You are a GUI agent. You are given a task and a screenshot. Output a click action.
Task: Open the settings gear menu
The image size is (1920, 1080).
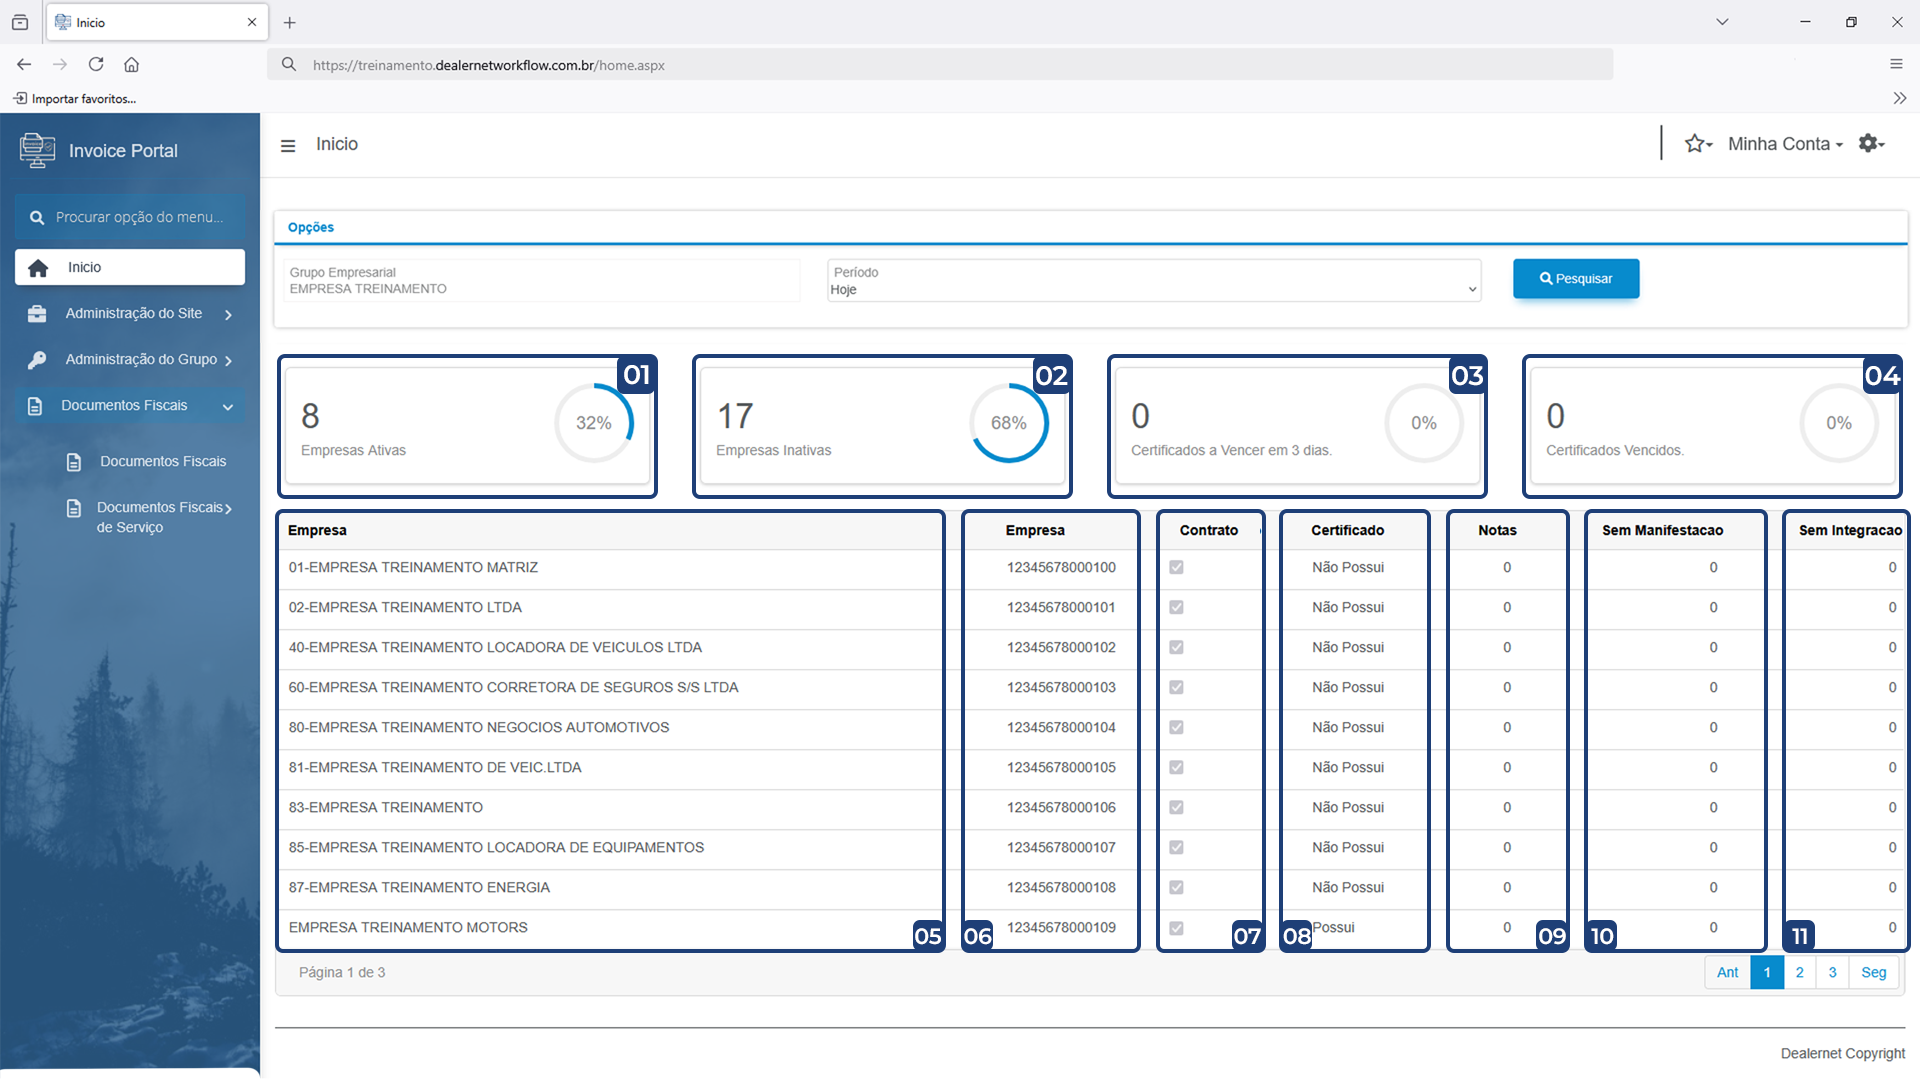[1871, 144]
